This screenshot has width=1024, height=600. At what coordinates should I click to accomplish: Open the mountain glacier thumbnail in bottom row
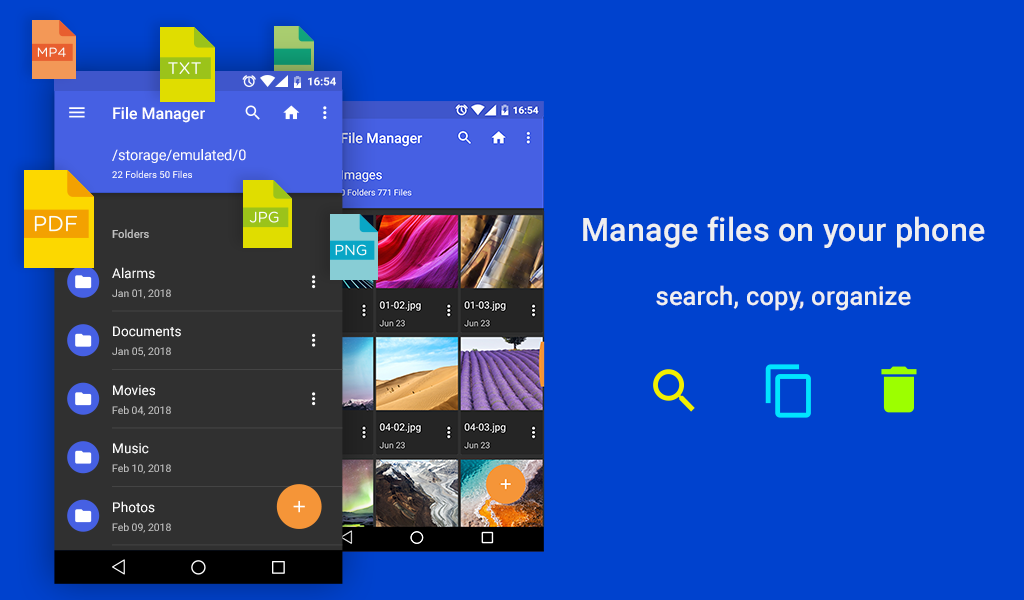tap(417, 493)
